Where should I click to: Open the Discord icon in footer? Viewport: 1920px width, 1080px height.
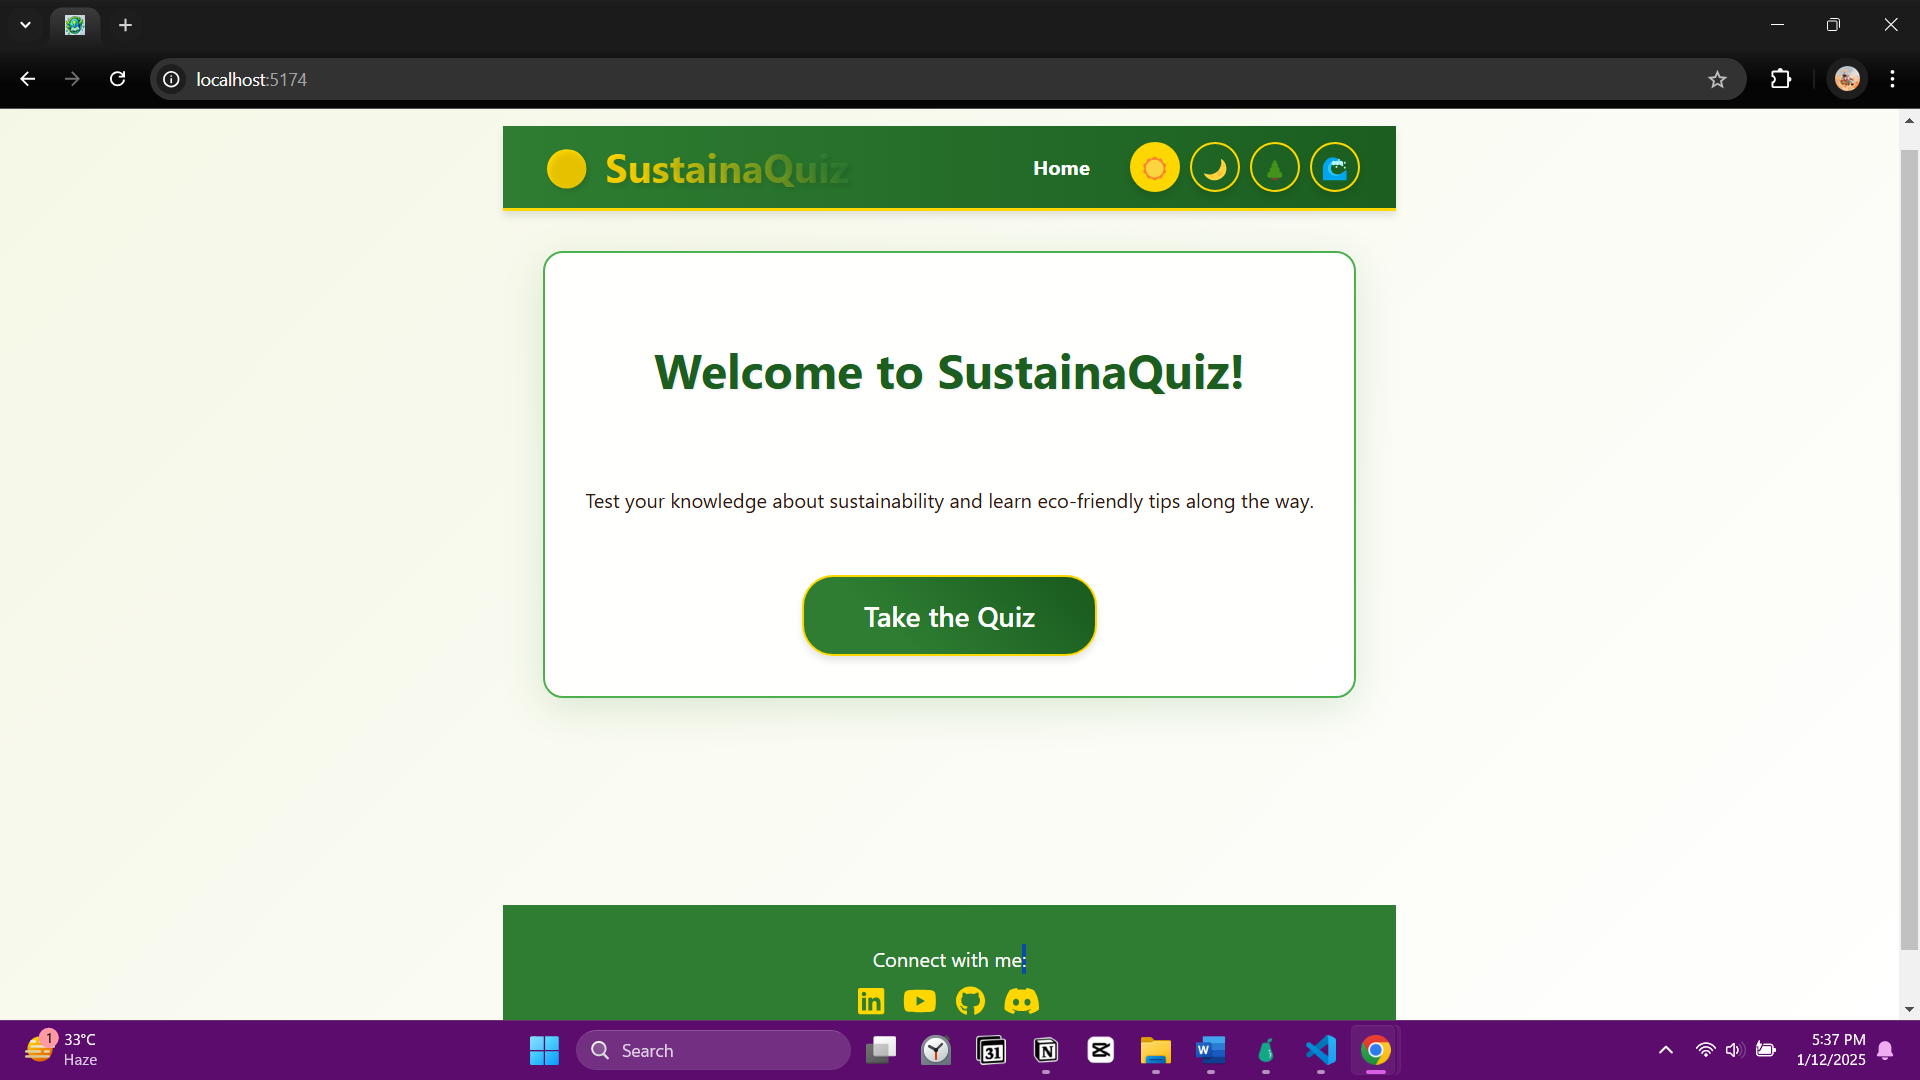tap(1021, 1001)
